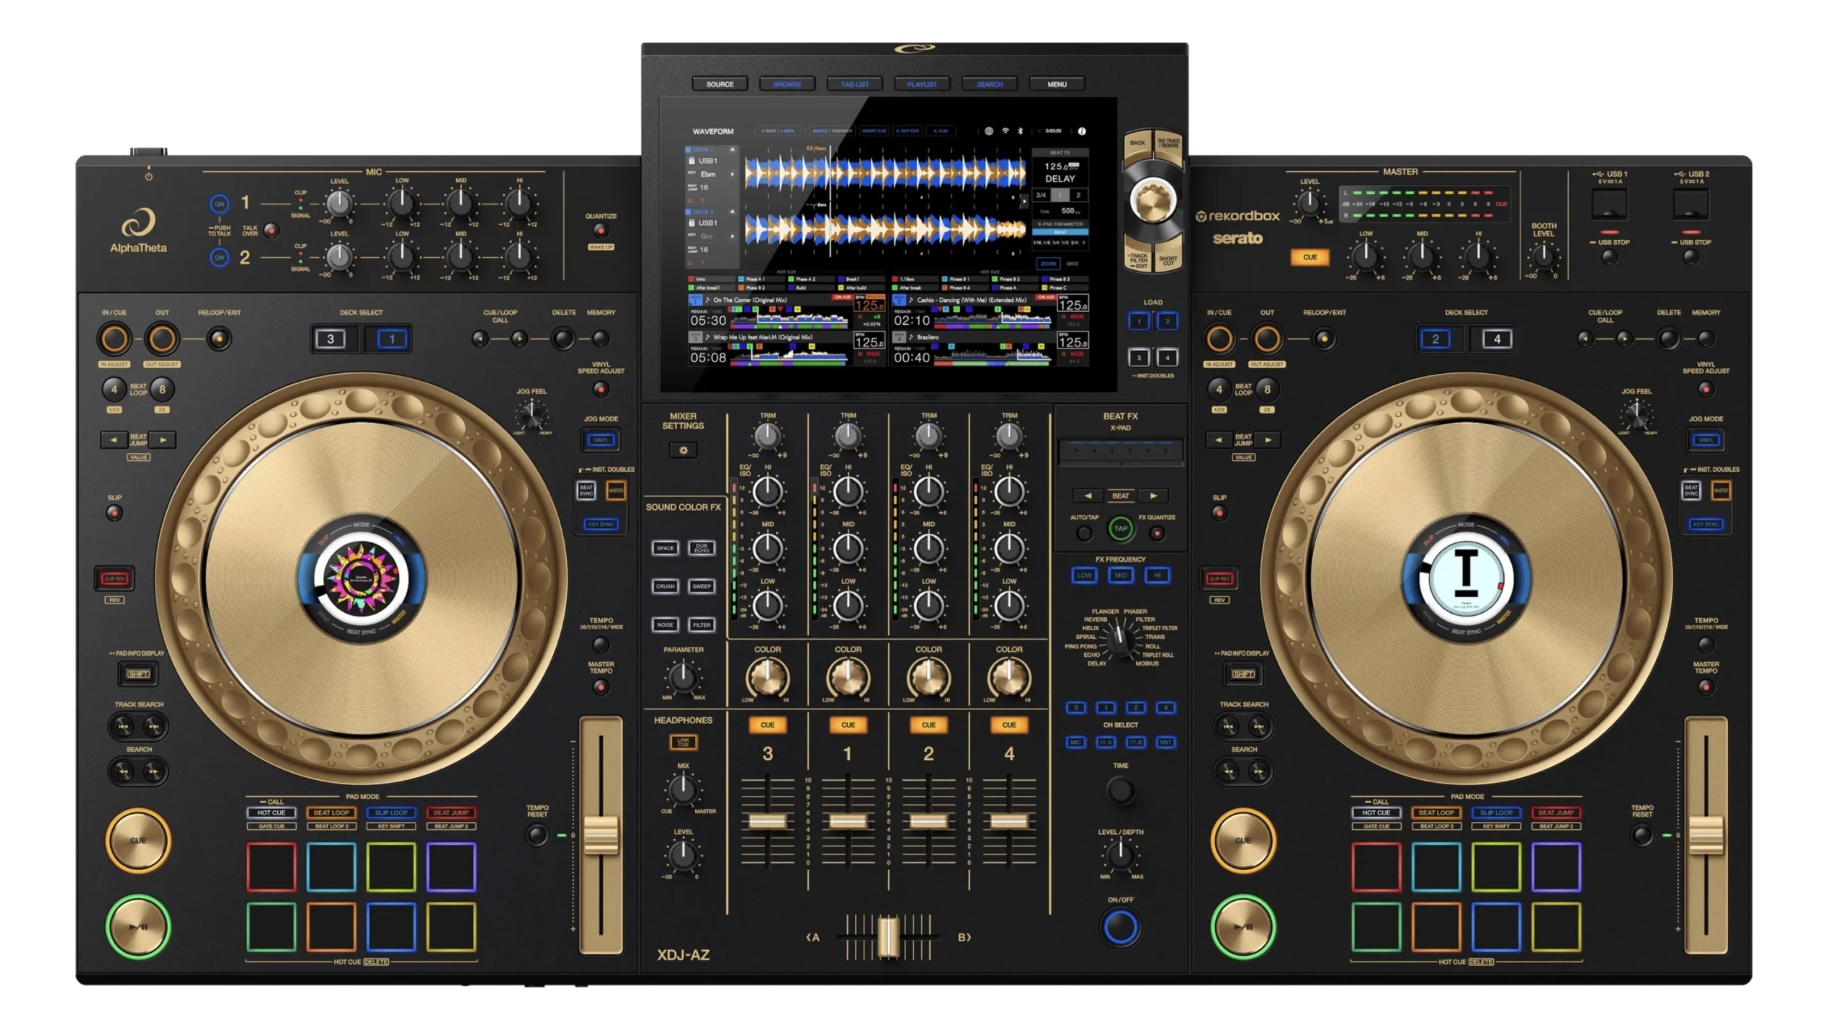This screenshot has height=1016, width=1836.
Task: Switch to the PLAYLIST tab on the display
Action: [921, 84]
